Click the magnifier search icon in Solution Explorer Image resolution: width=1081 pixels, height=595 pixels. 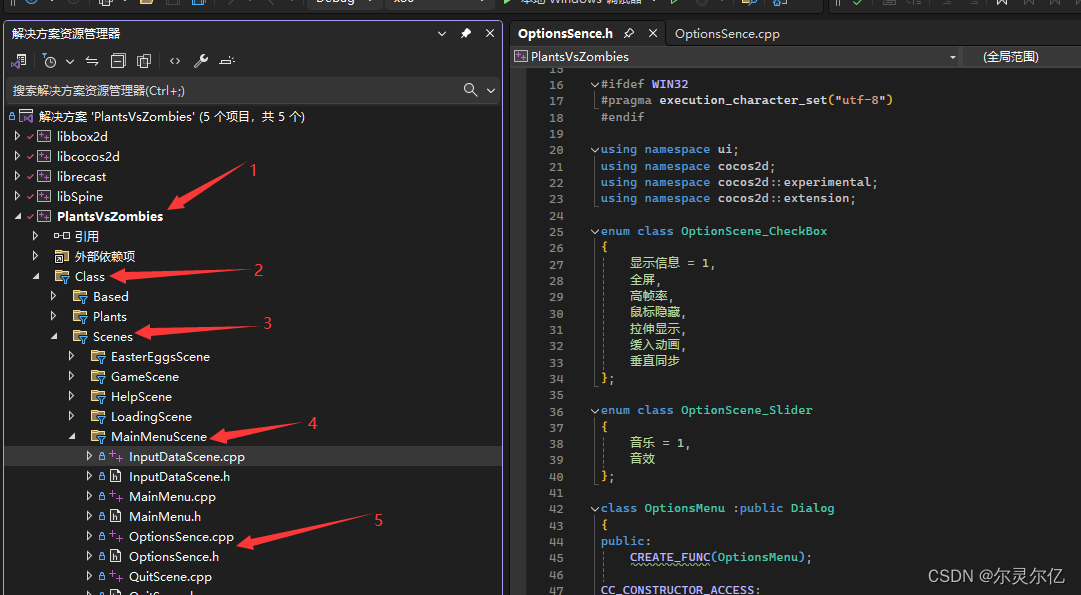pos(471,90)
